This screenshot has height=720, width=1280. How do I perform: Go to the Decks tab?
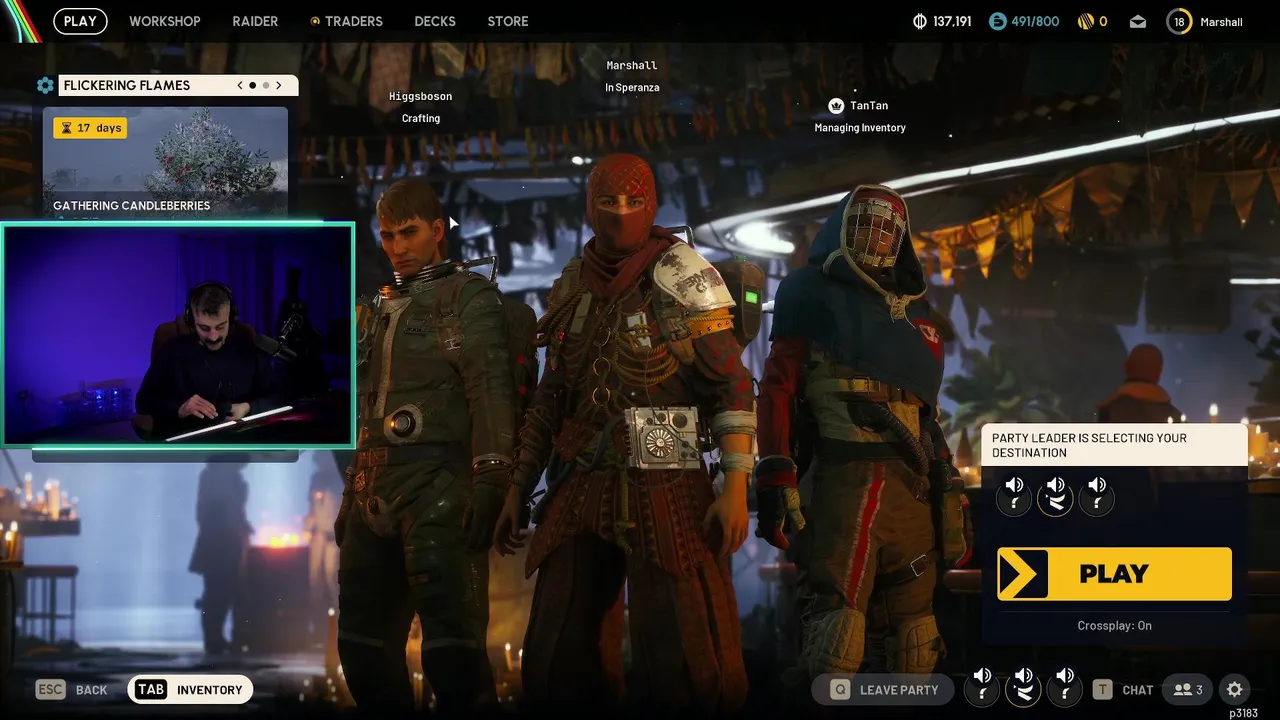(435, 21)
